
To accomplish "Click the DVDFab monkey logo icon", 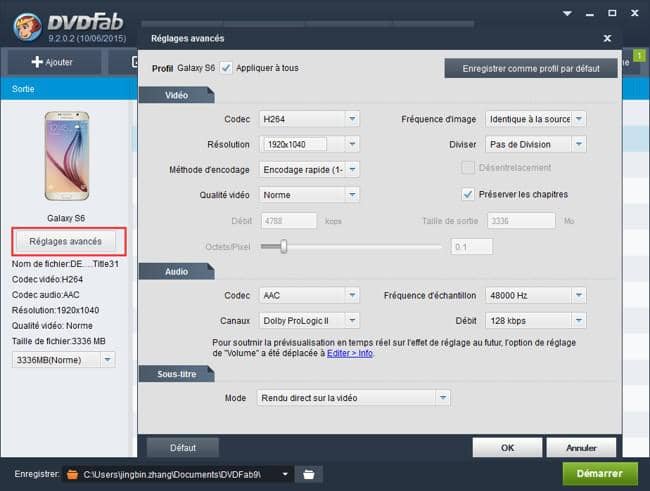I will 27,26.
